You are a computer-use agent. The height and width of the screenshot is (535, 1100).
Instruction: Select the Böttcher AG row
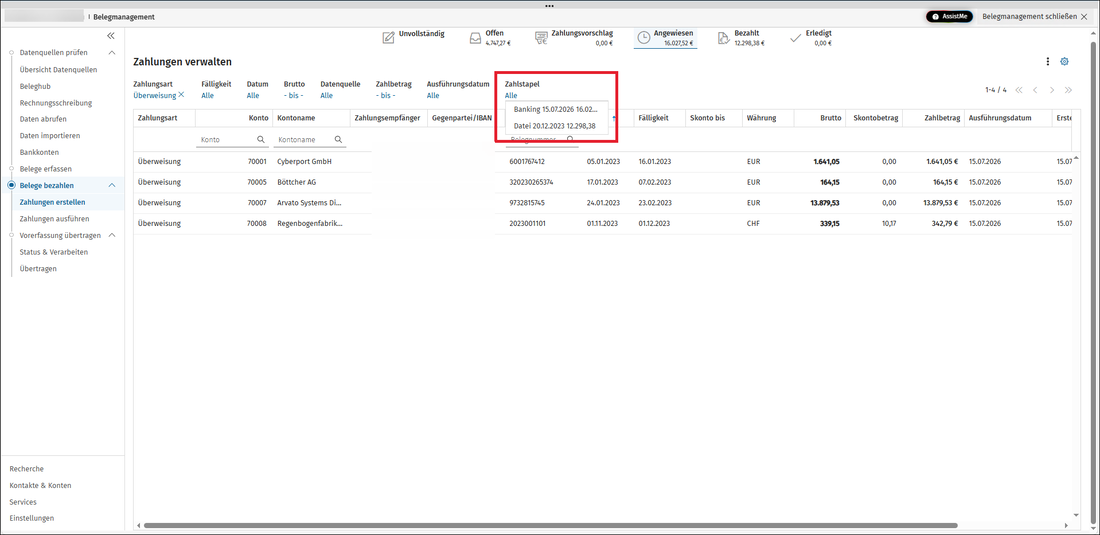(x=603, y=182)
